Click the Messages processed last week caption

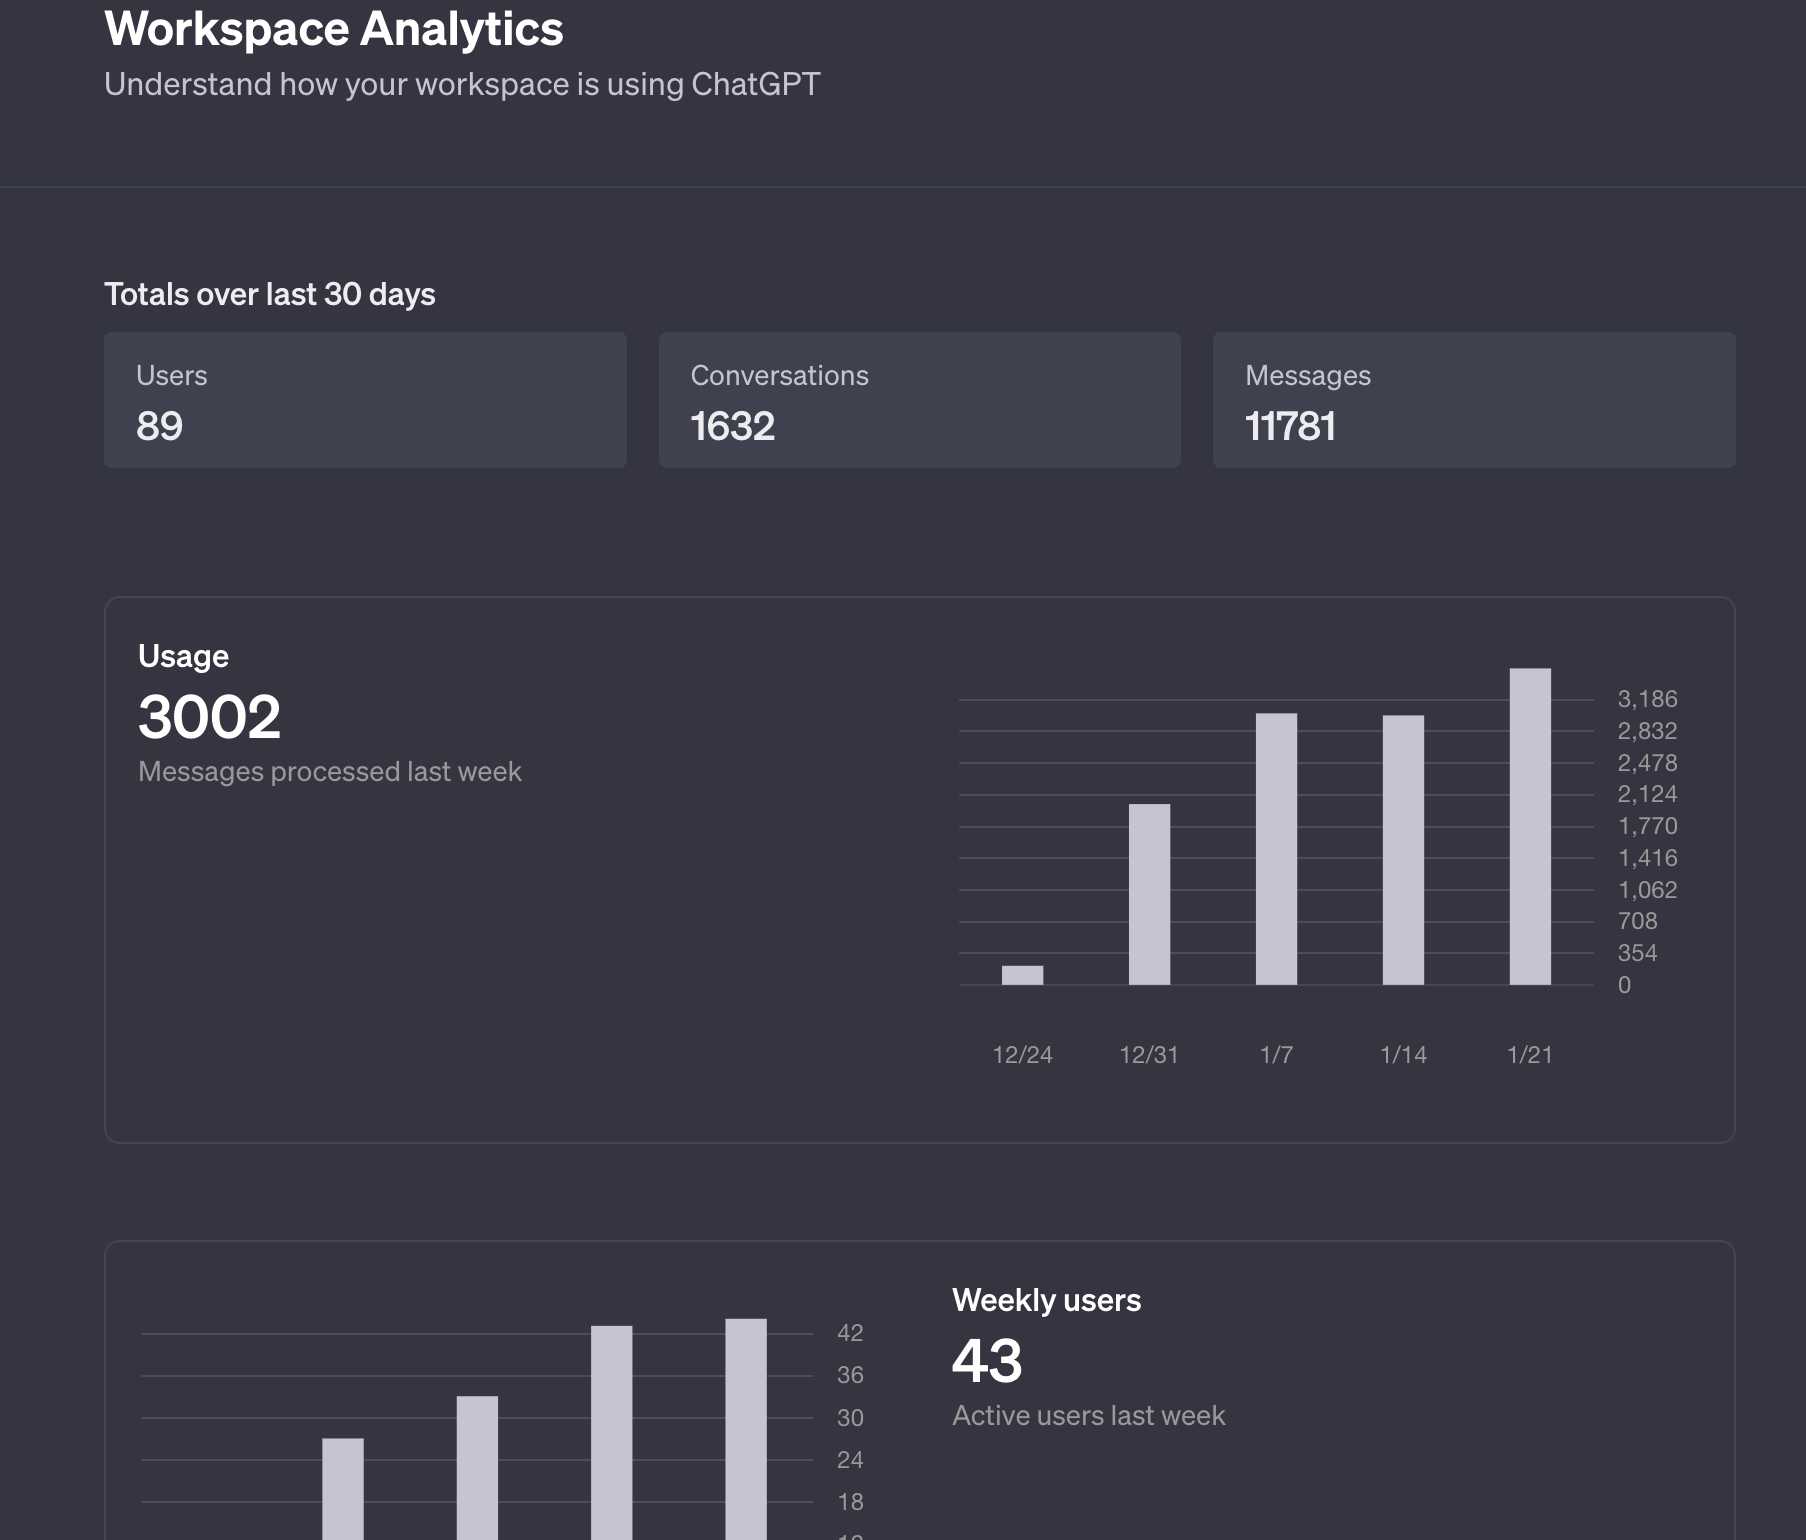[x=330, y=772]
